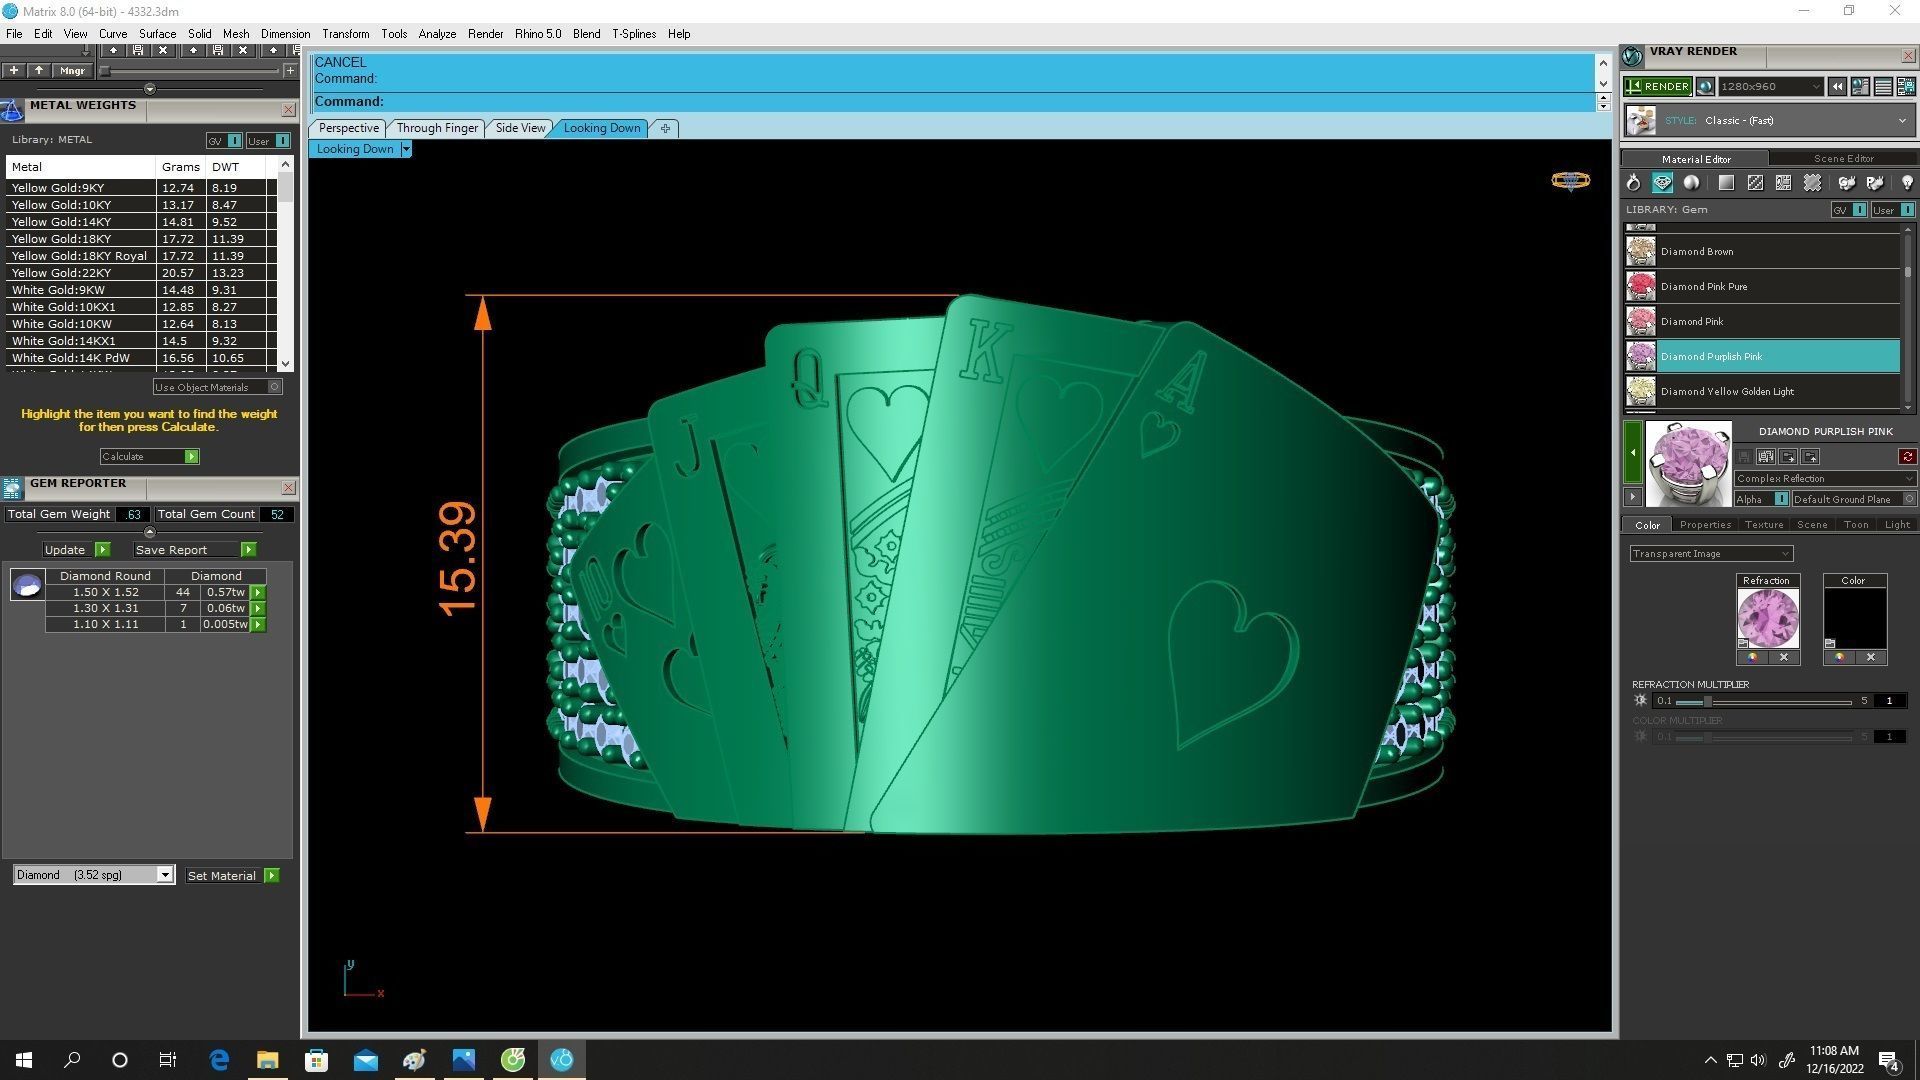Click the import material folder icon
Image resolution: width=1920 pixels, height=1080 pixels.
click(x=1810, y=457)
